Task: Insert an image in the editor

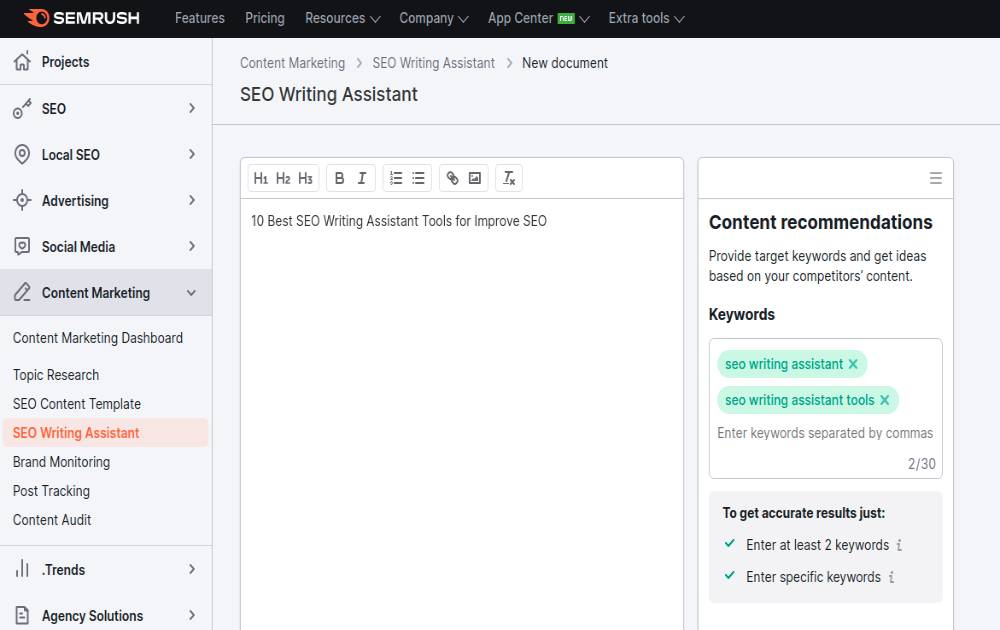Action: (x=474, y=179)
